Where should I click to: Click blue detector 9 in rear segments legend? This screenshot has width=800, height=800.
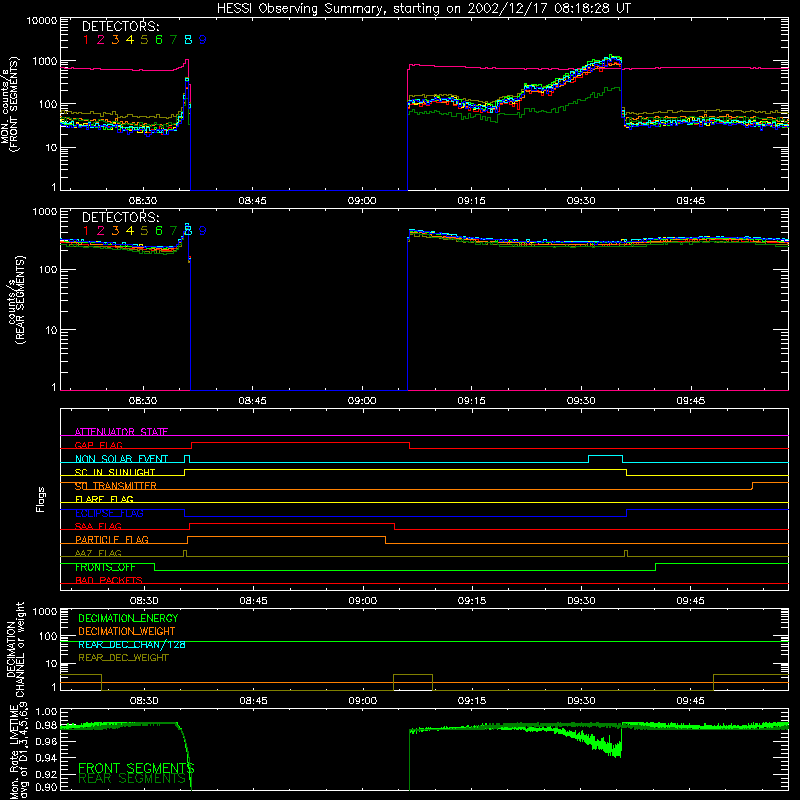(x=203, y=231)
